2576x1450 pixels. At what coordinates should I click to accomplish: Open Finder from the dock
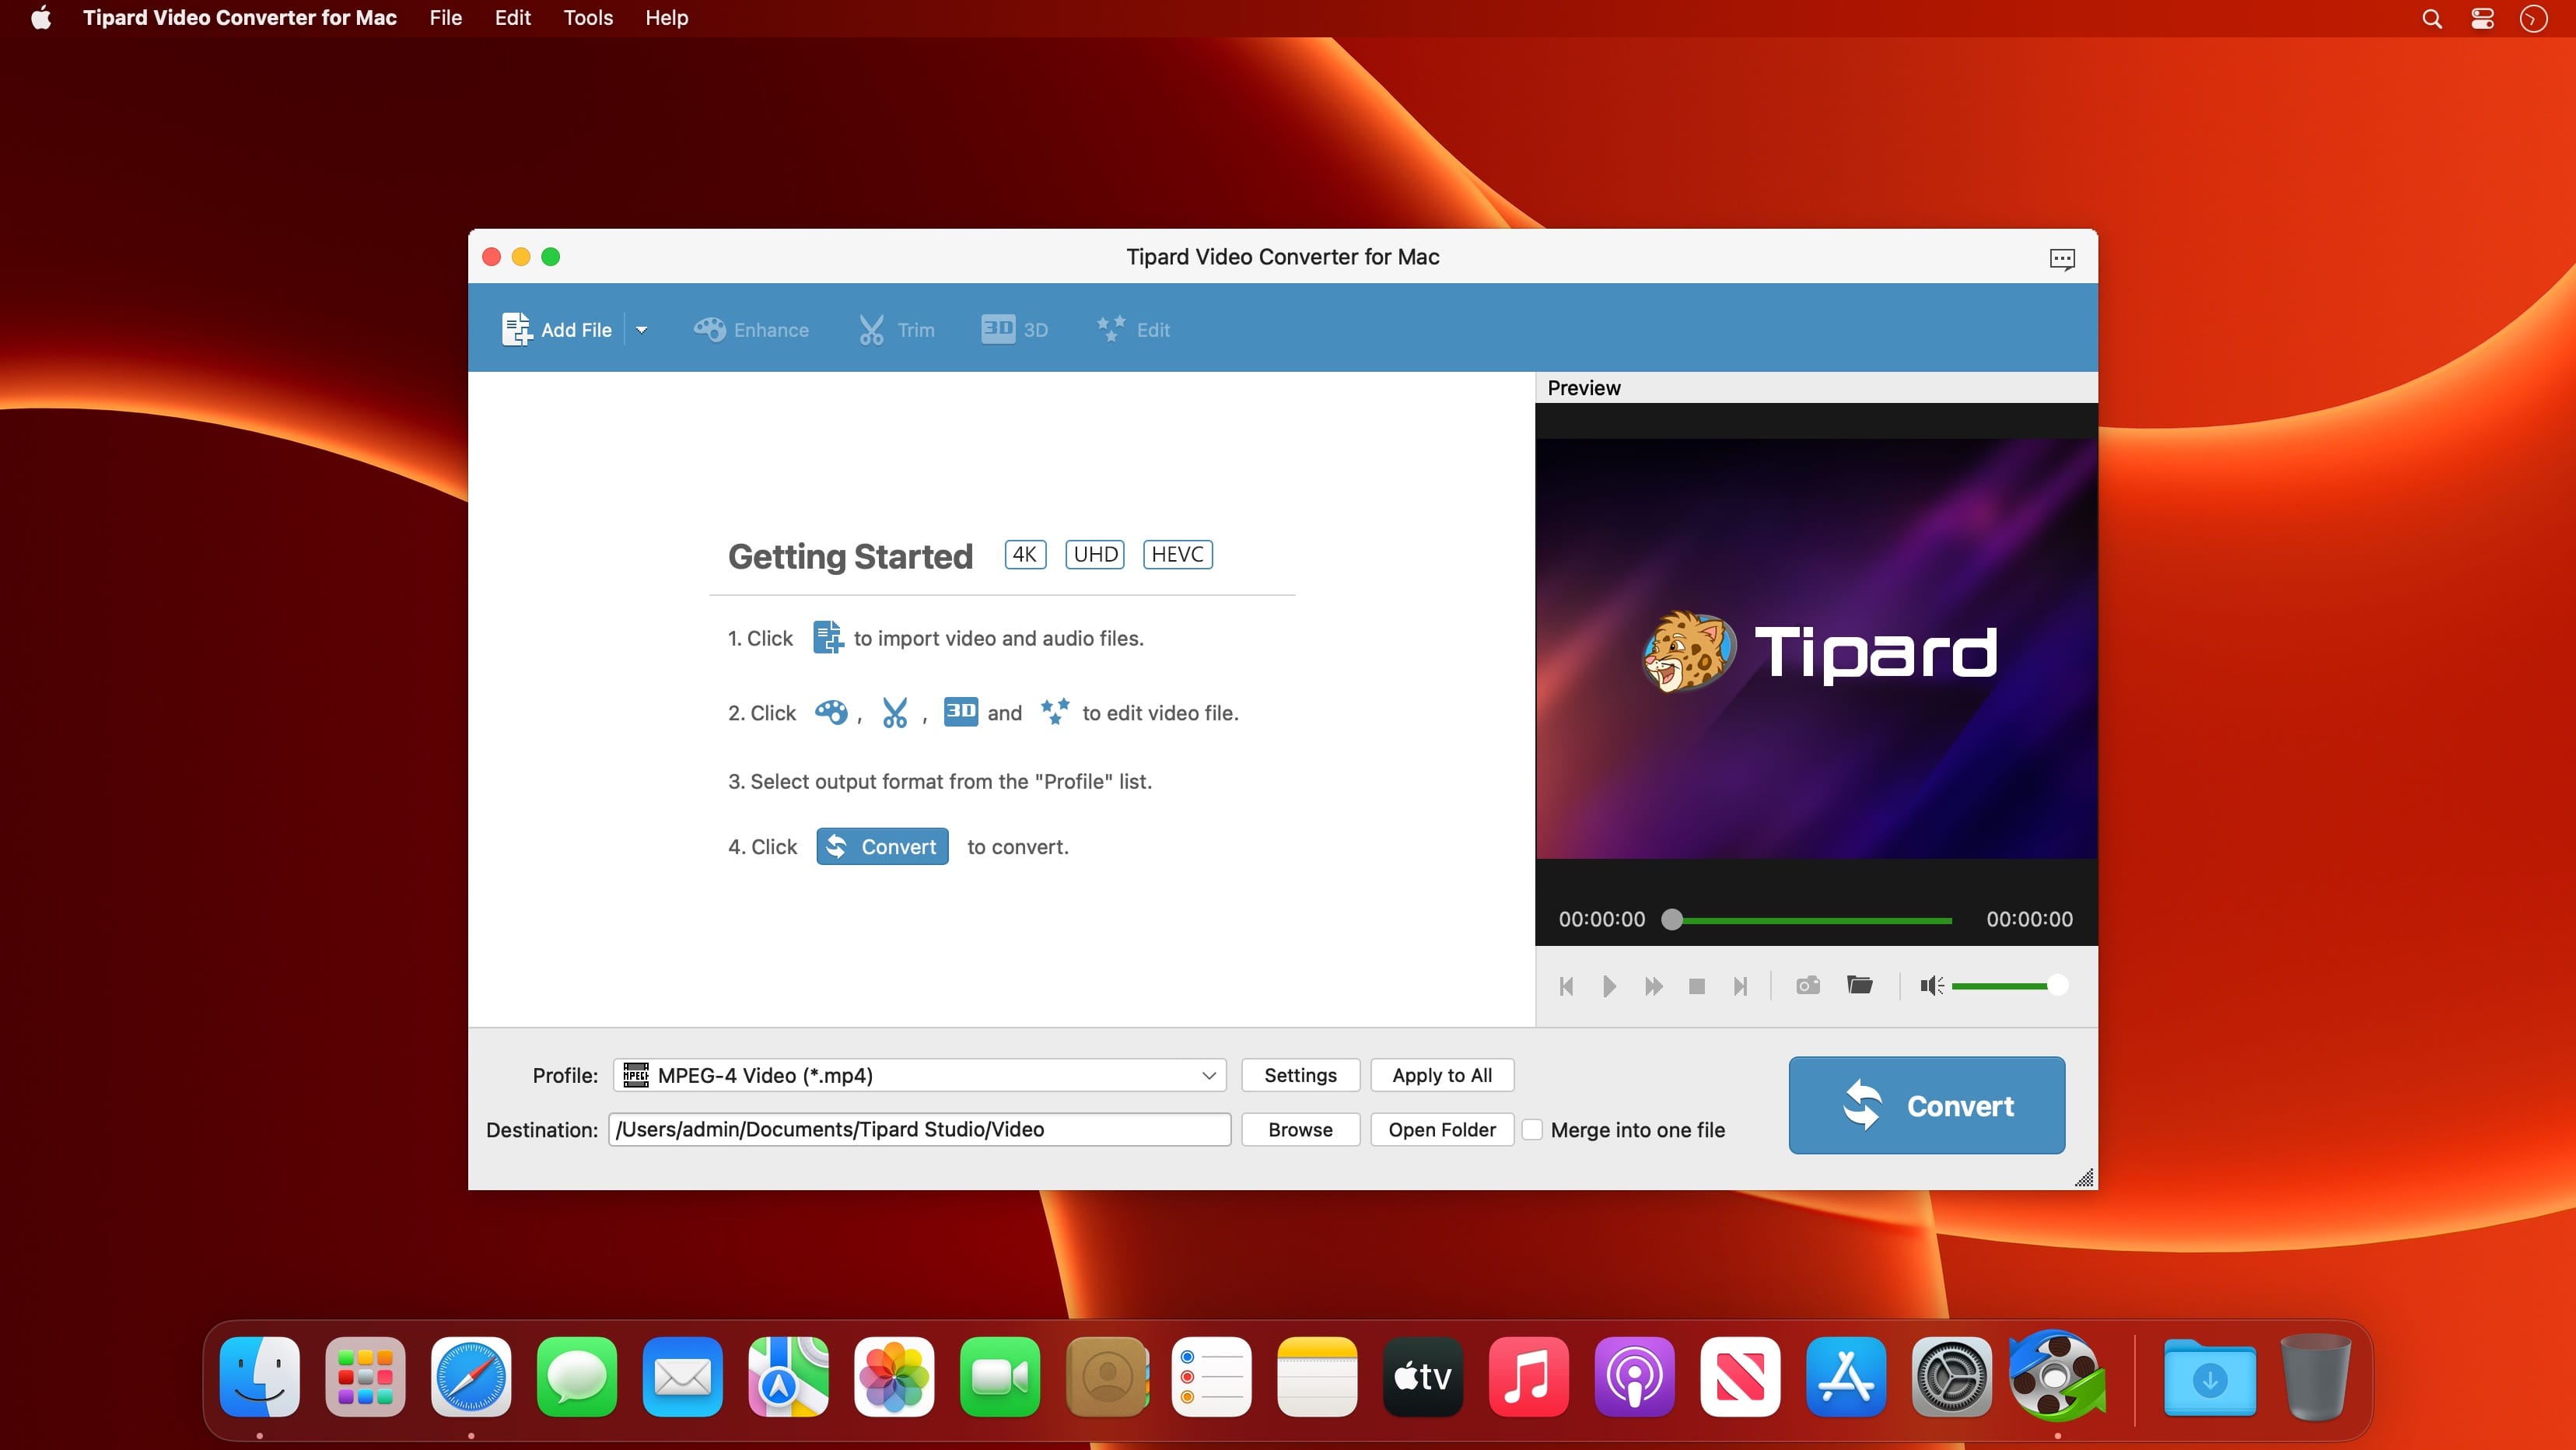(x=259, y=1376)
